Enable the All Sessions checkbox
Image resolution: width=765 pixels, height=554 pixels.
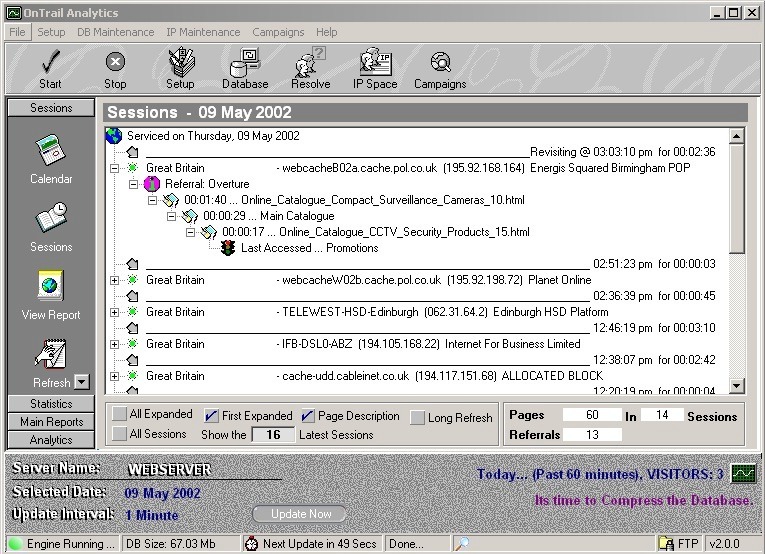pyautogui.click(x=119, y=434)
